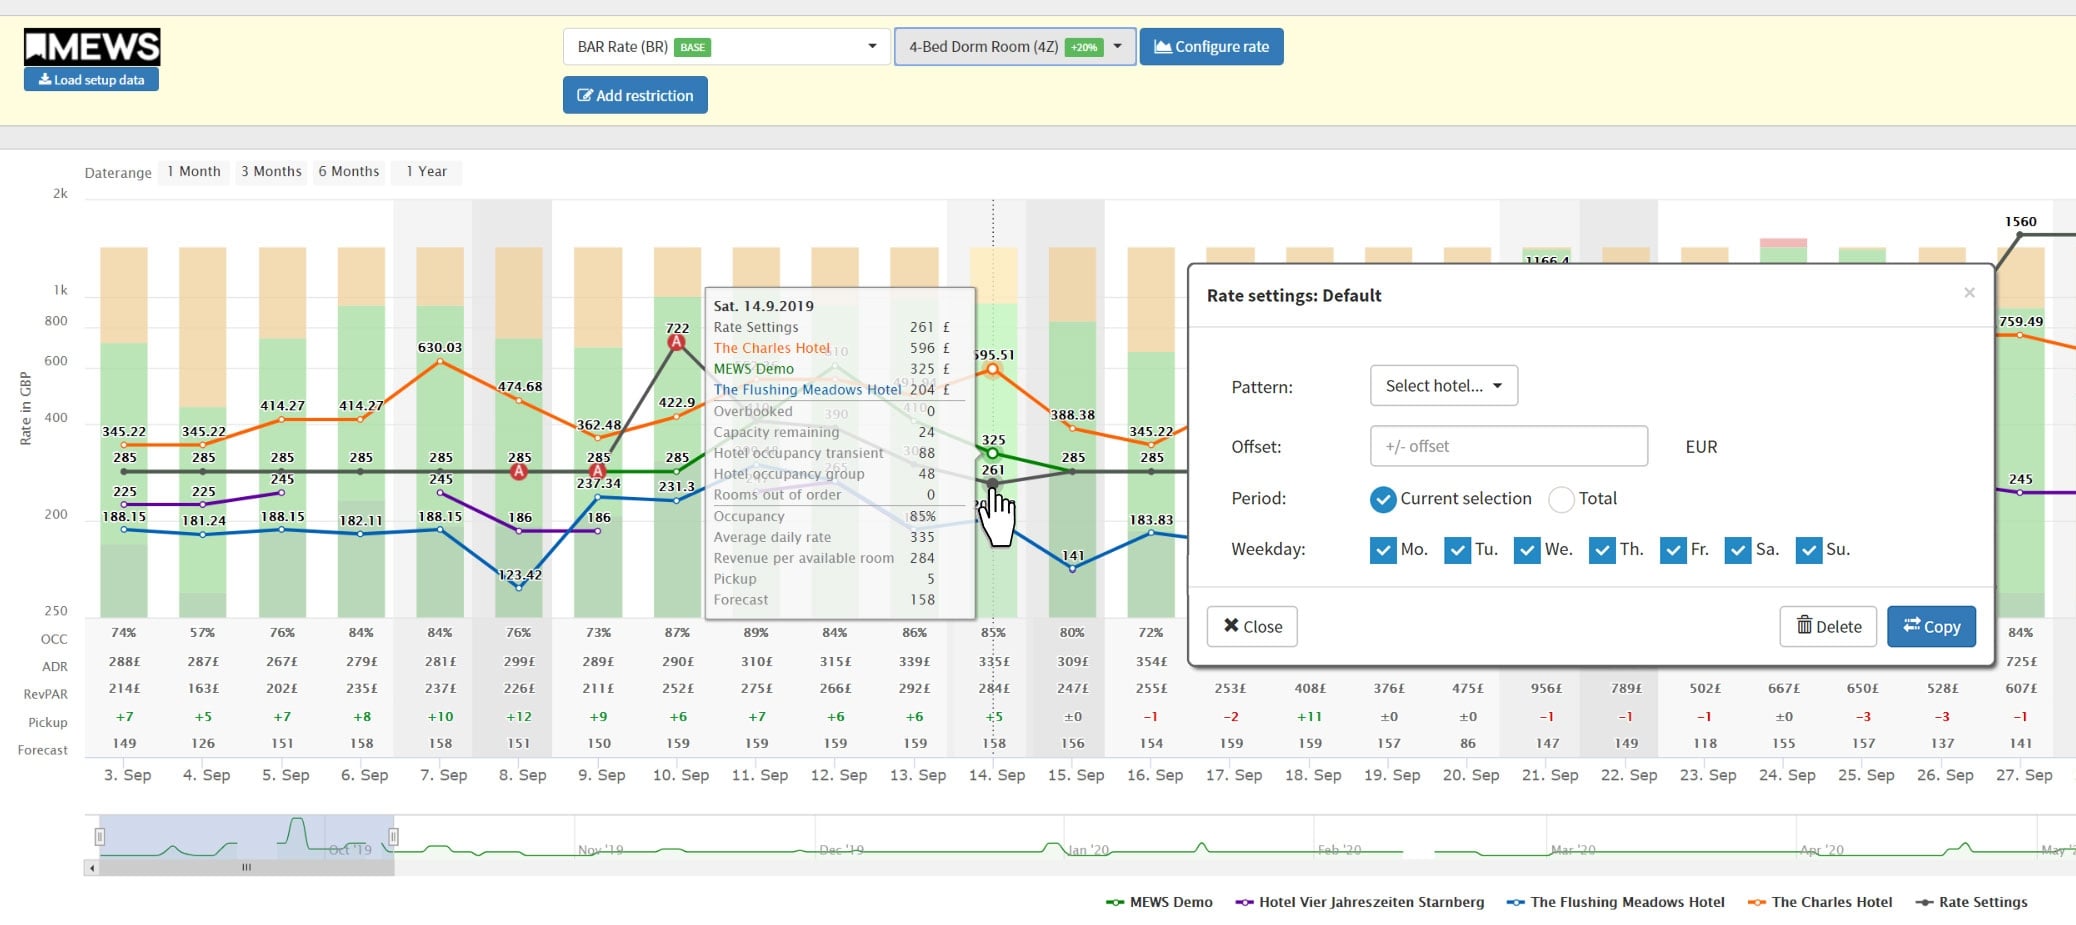The width and height of the screenshot is (2076, 925).
Task: Open Configure rate chart button
Action: (x=1211, y=47)
